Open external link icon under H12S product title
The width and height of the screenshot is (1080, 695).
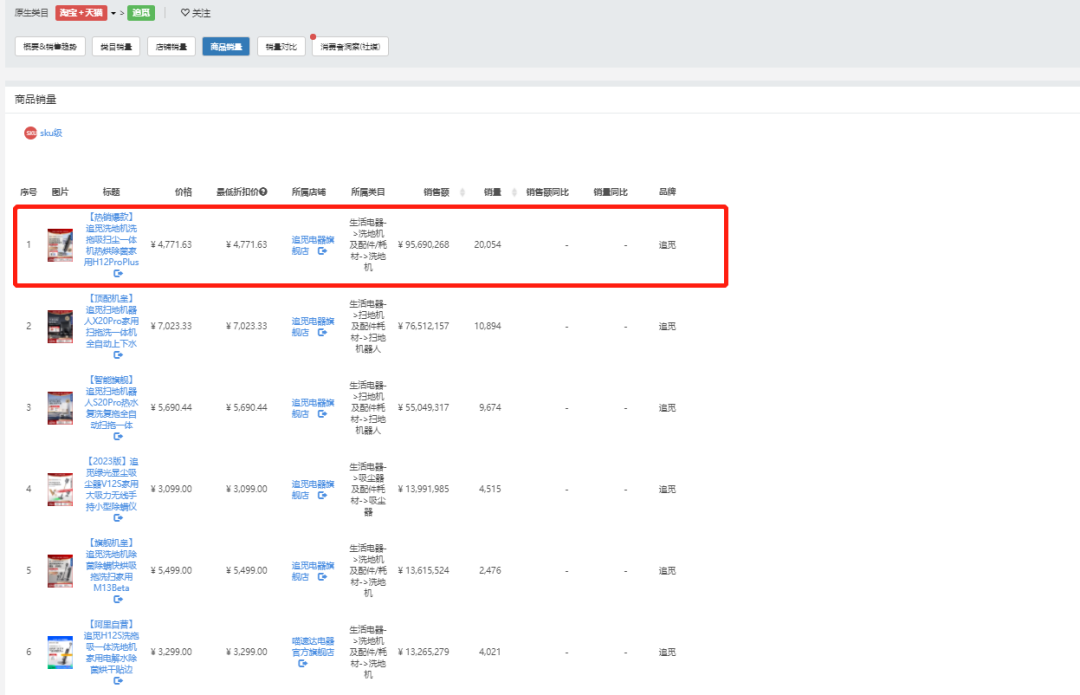(118, 681)
